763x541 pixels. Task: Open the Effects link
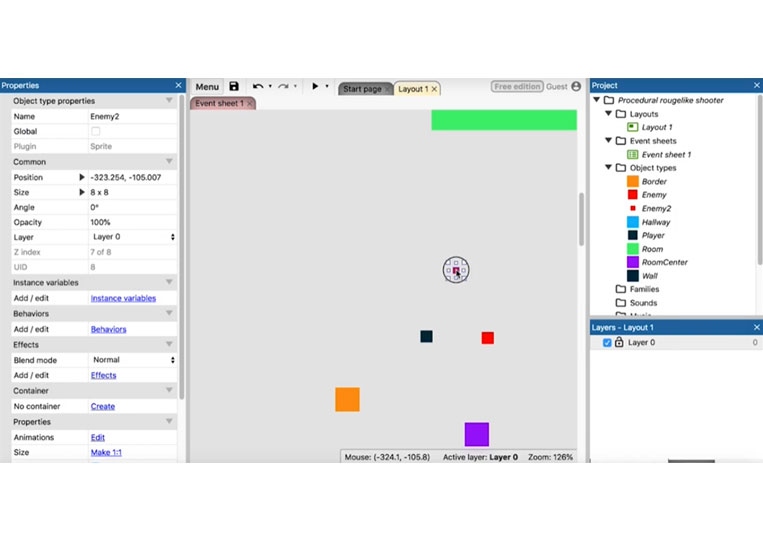(x=104, y=376)
